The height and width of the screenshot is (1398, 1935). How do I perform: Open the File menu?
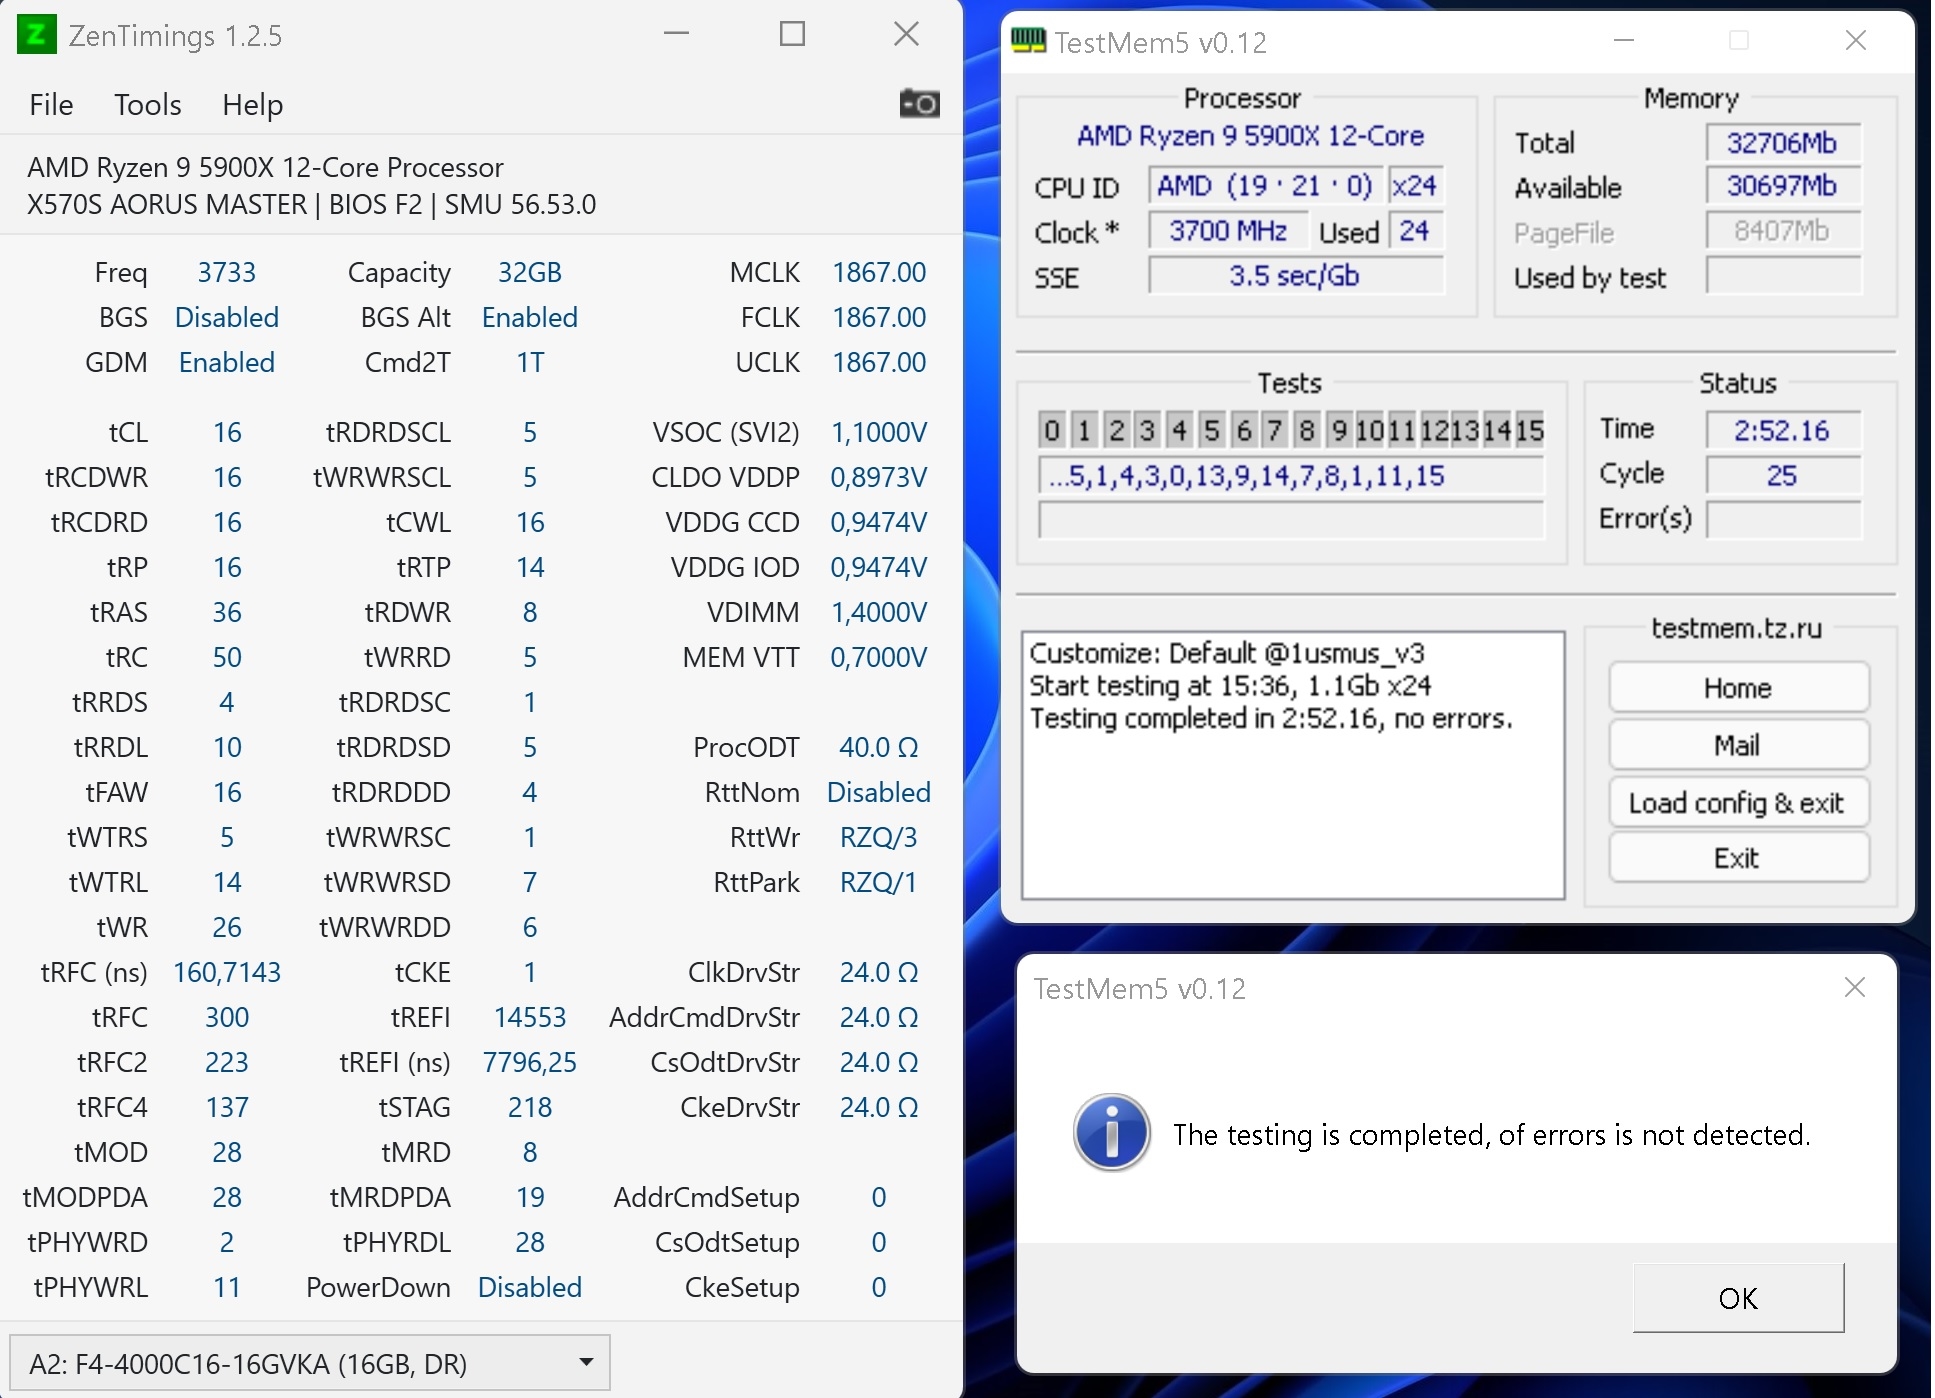[x=51, y=105]
